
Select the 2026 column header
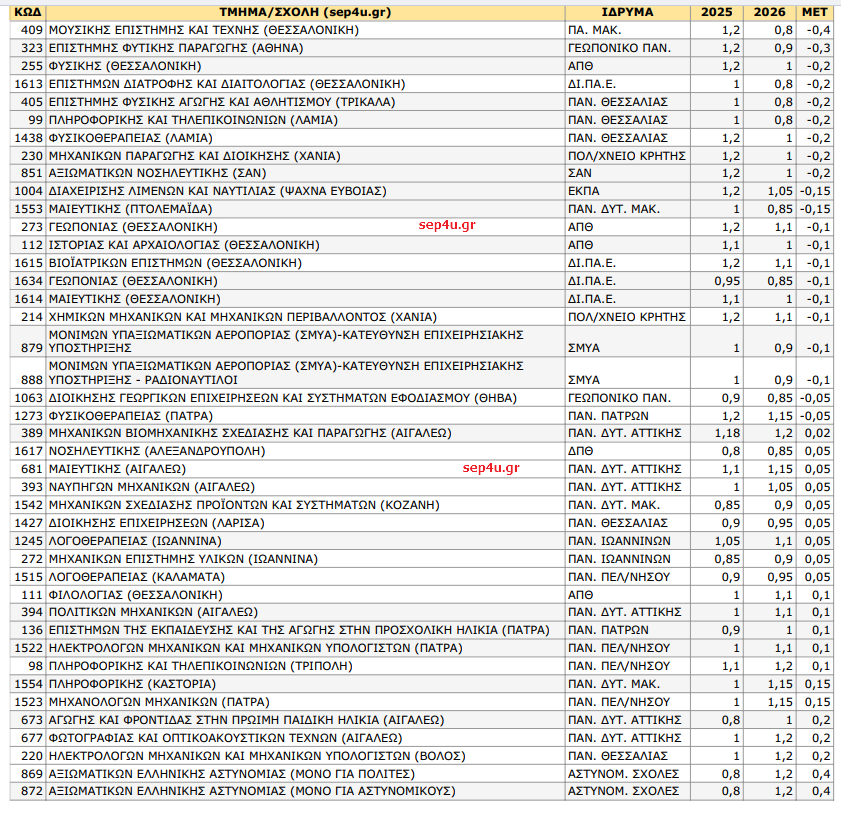coord(770,11)
